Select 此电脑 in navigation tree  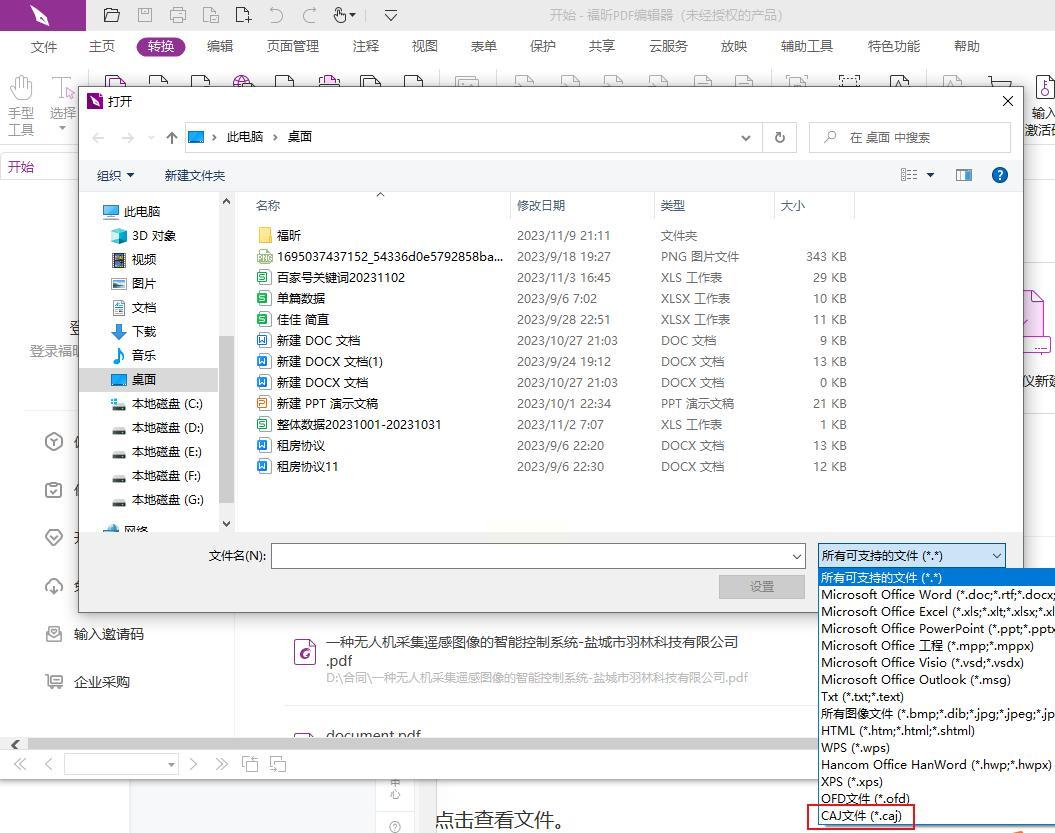tap(131, 211)
